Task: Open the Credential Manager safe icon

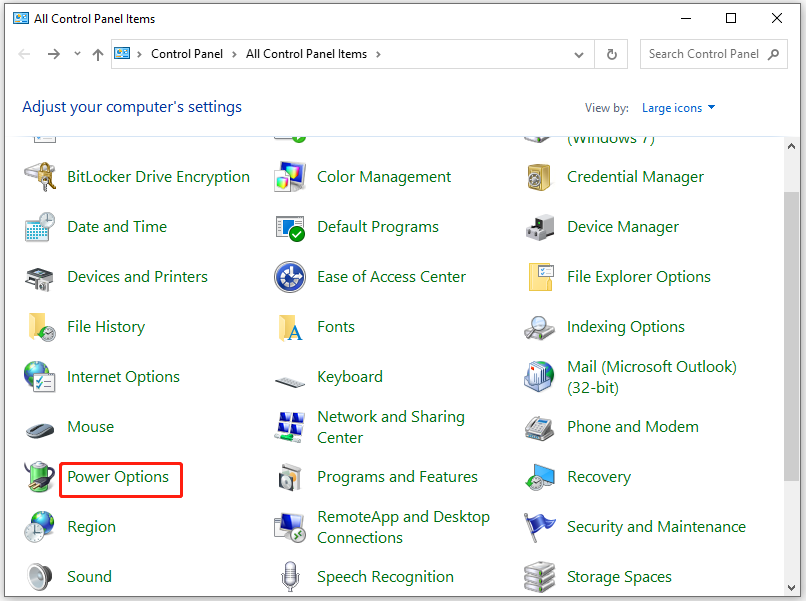Action: (x=539, y=177)
